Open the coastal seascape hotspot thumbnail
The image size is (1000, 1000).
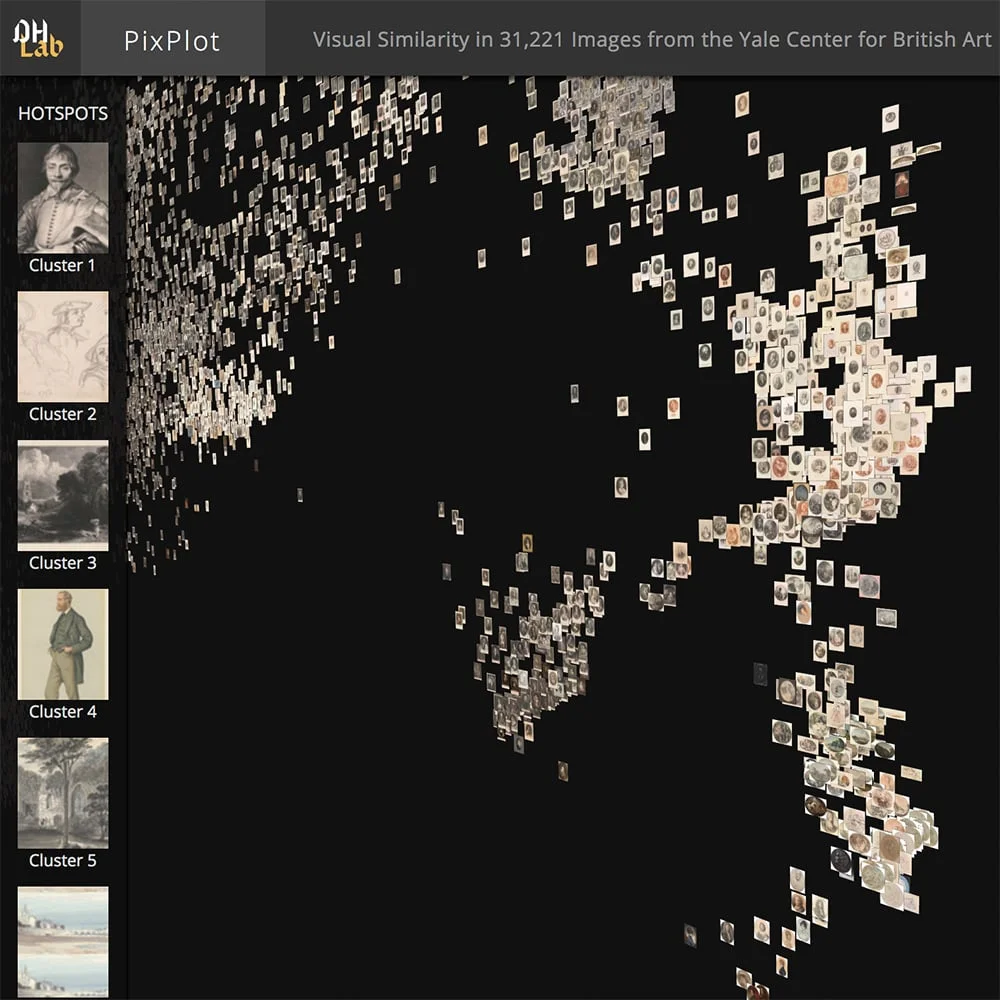click(63, 942)
